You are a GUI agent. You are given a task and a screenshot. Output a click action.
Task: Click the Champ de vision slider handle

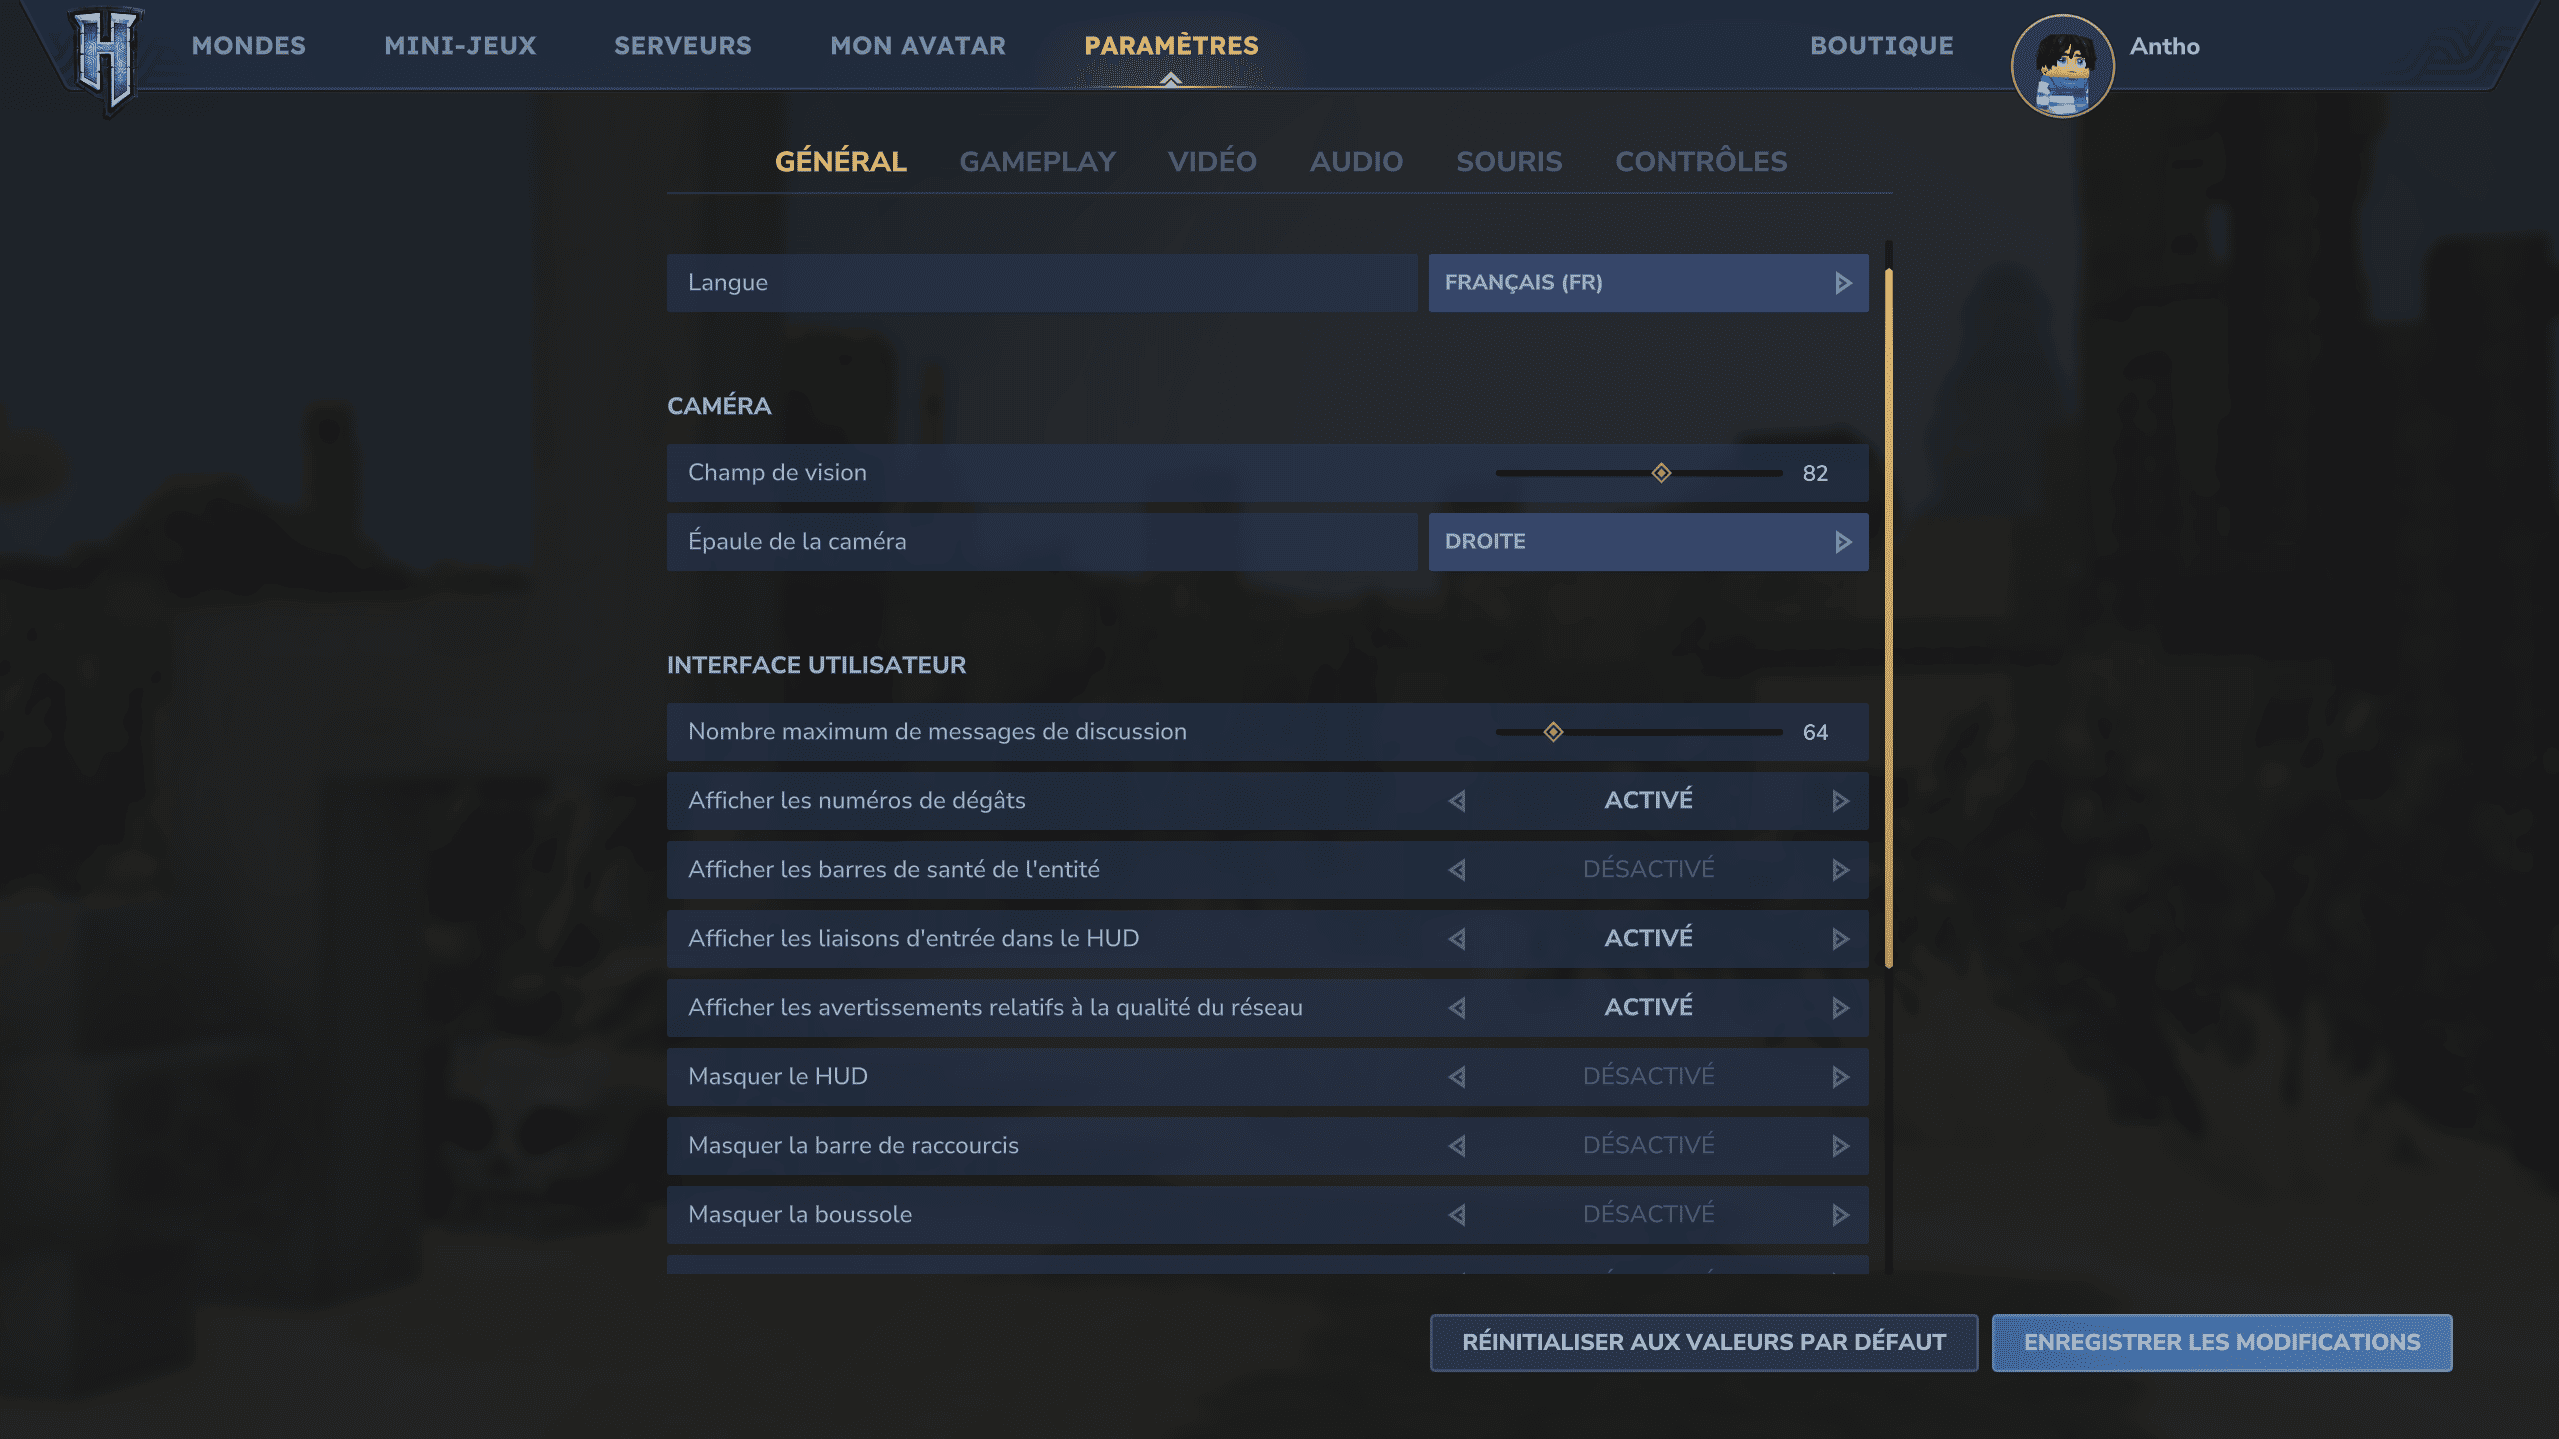1661,473
